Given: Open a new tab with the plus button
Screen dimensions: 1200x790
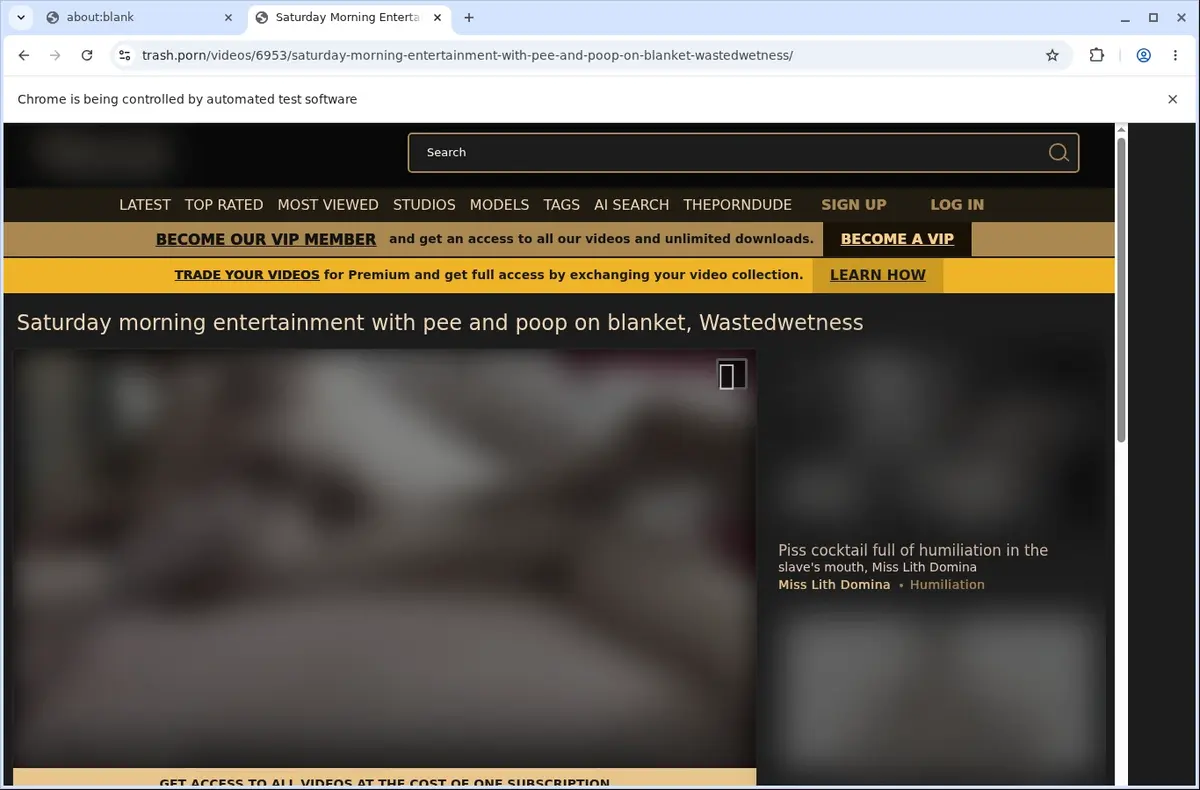Looking at the screenshot, I should 469,17.
